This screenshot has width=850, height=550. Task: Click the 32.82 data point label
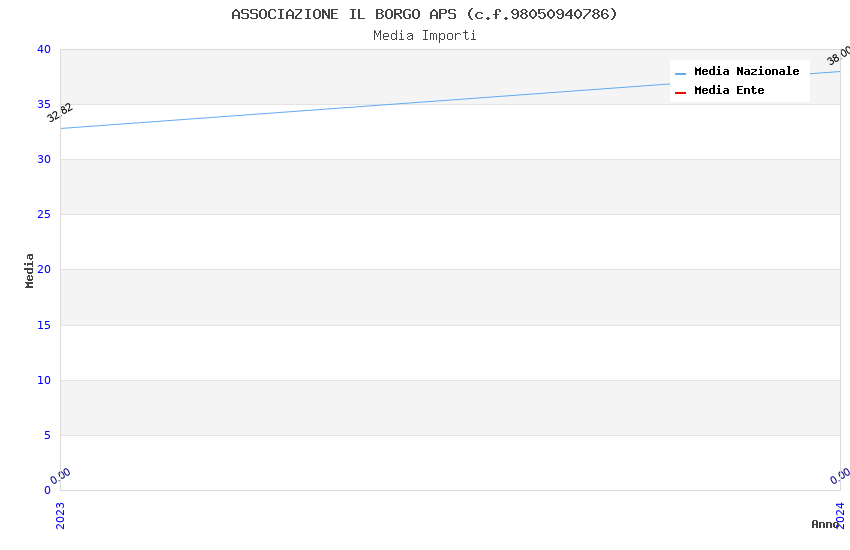point(60,113)
